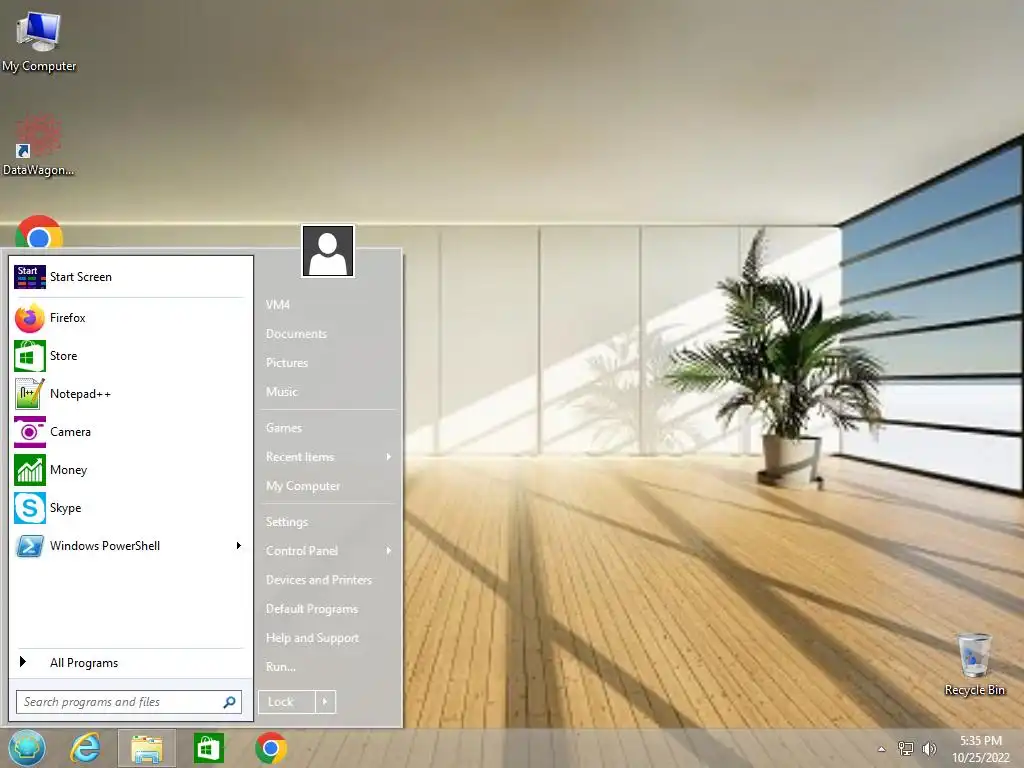Select the Recycle Bin desktop icon
This screenshot has height=768, width=1024.
[x=974, y=664]
